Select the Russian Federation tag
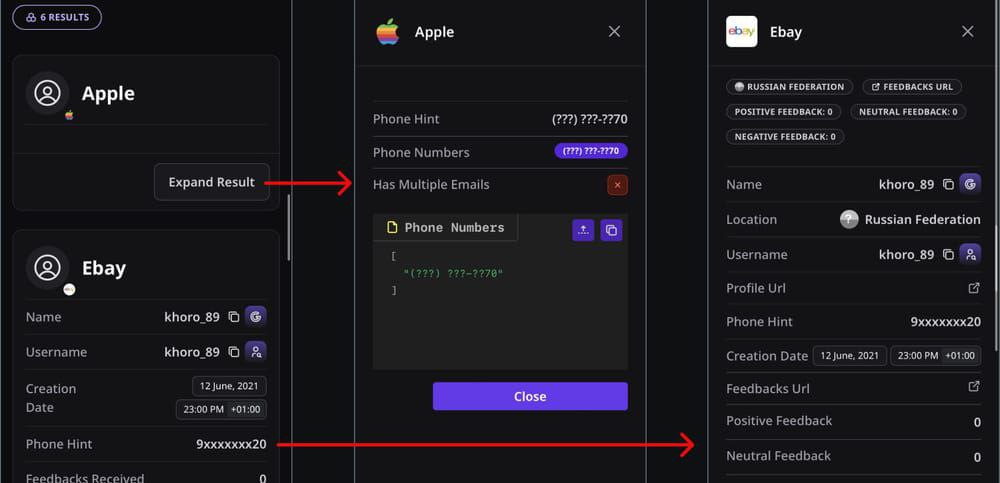Viewport: 1000px width, 483px height. pos(790,87)
